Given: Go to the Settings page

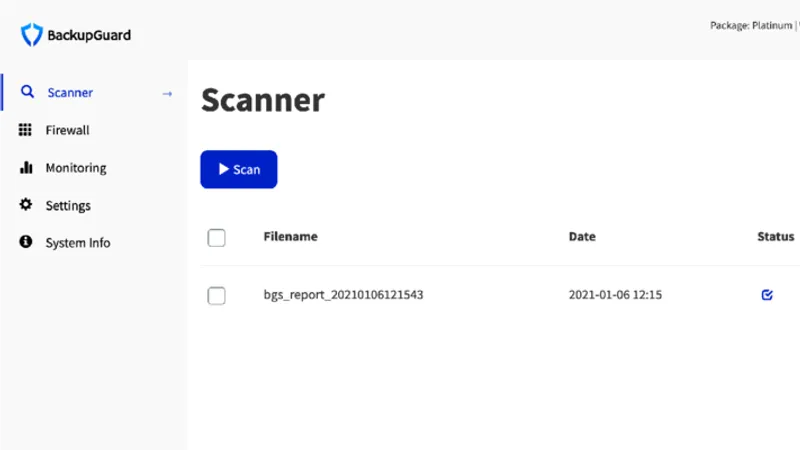Looking at the screenshot, I should [68, 206].
